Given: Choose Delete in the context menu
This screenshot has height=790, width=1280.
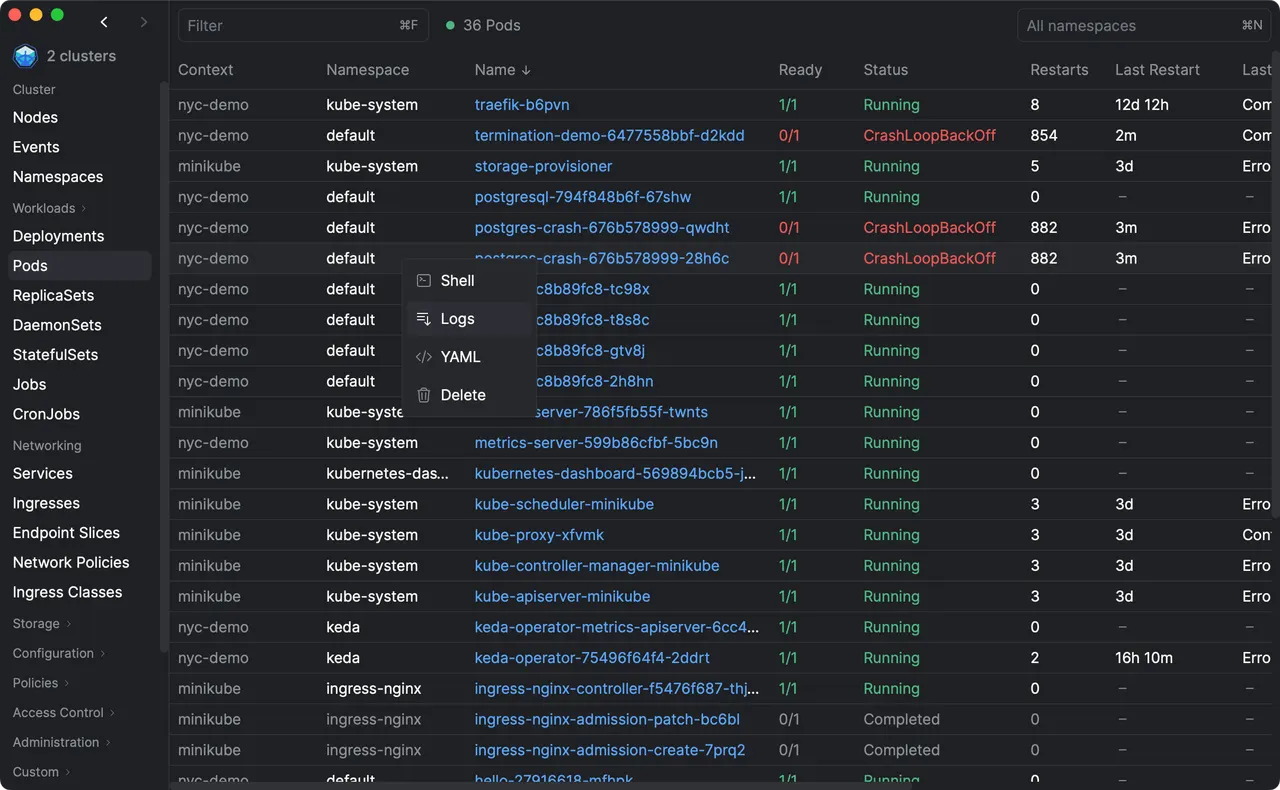Looking at the screenshot, I should click(x=469, y=395).
